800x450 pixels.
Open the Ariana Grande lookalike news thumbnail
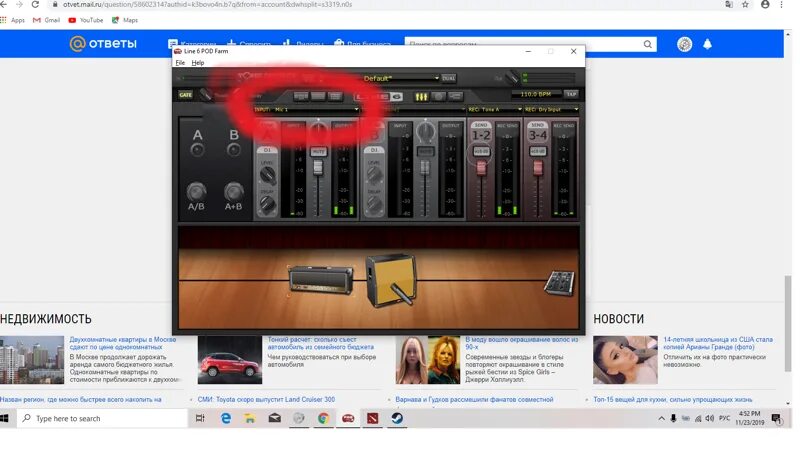tap(625, 360)
